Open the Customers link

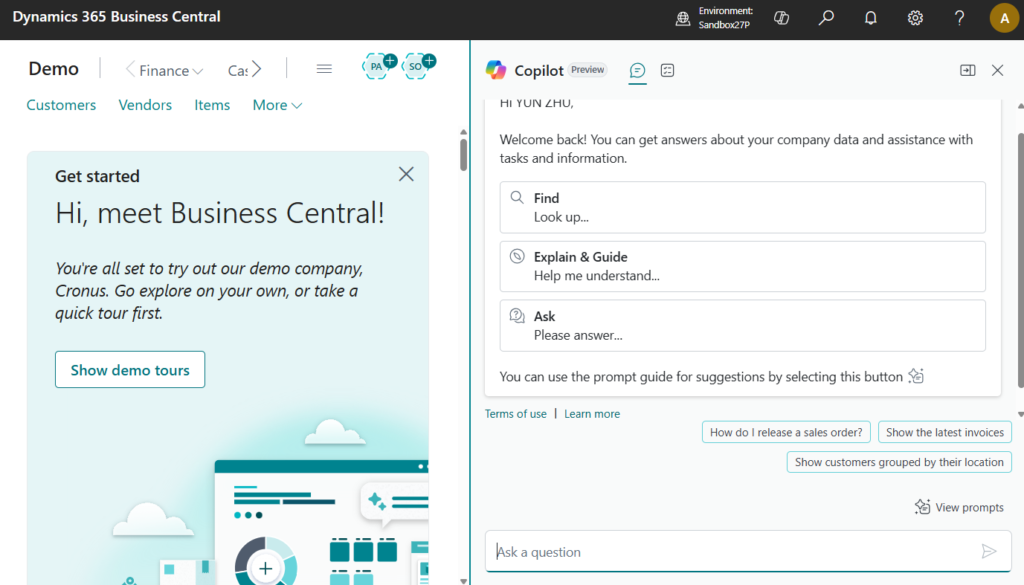tap(61, 105)
